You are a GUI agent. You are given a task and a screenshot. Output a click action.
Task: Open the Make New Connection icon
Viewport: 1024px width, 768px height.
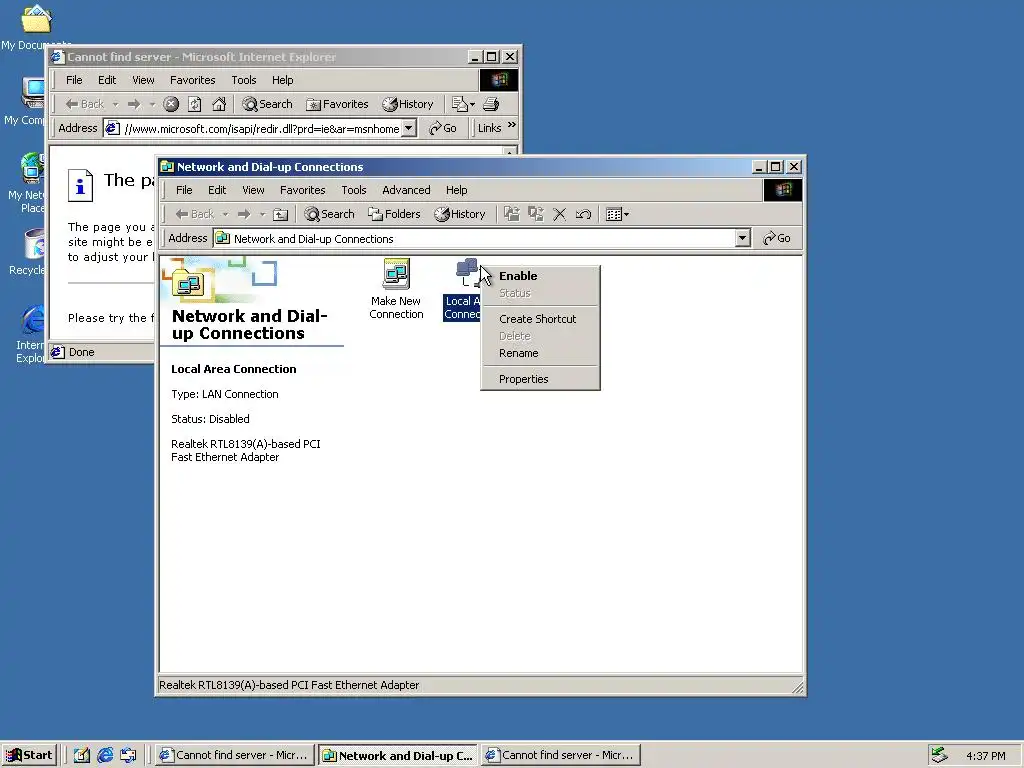tap(396, 289)
